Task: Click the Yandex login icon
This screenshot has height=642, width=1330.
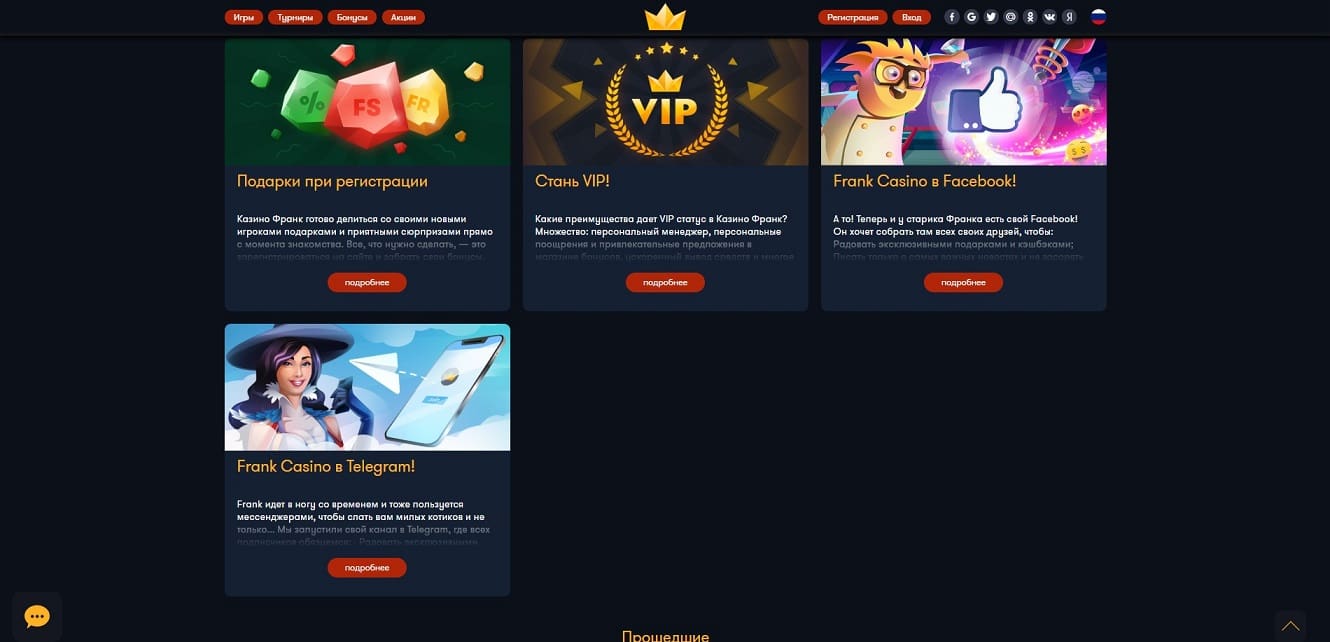Action: pos(1069,17)
